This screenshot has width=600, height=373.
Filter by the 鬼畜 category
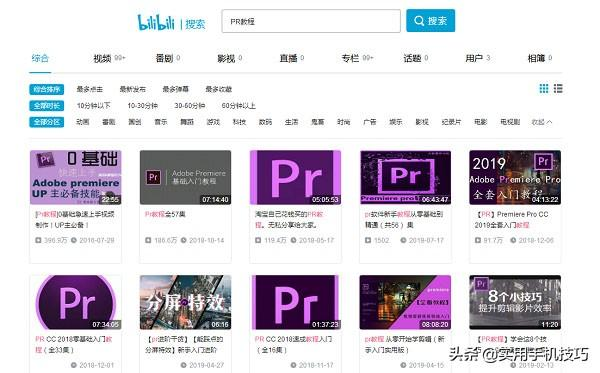[x=318, y=122]
